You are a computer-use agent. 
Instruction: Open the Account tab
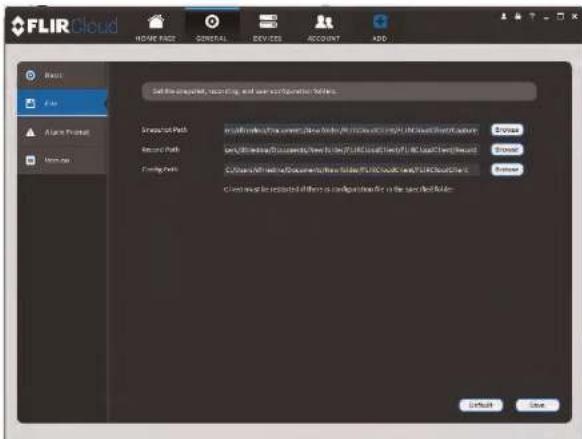coord(324,27)
